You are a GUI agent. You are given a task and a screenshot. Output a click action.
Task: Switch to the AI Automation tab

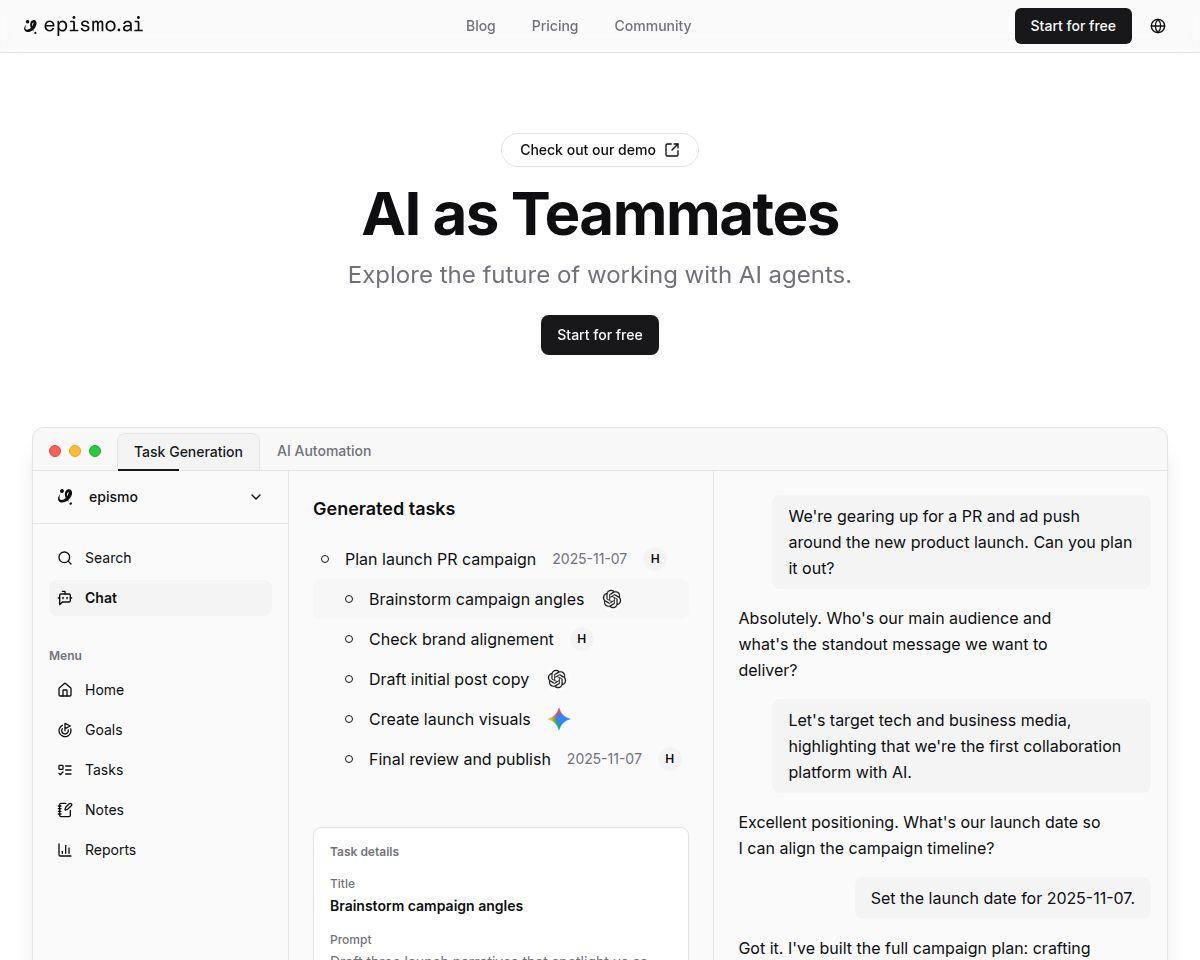click(324, 451)
